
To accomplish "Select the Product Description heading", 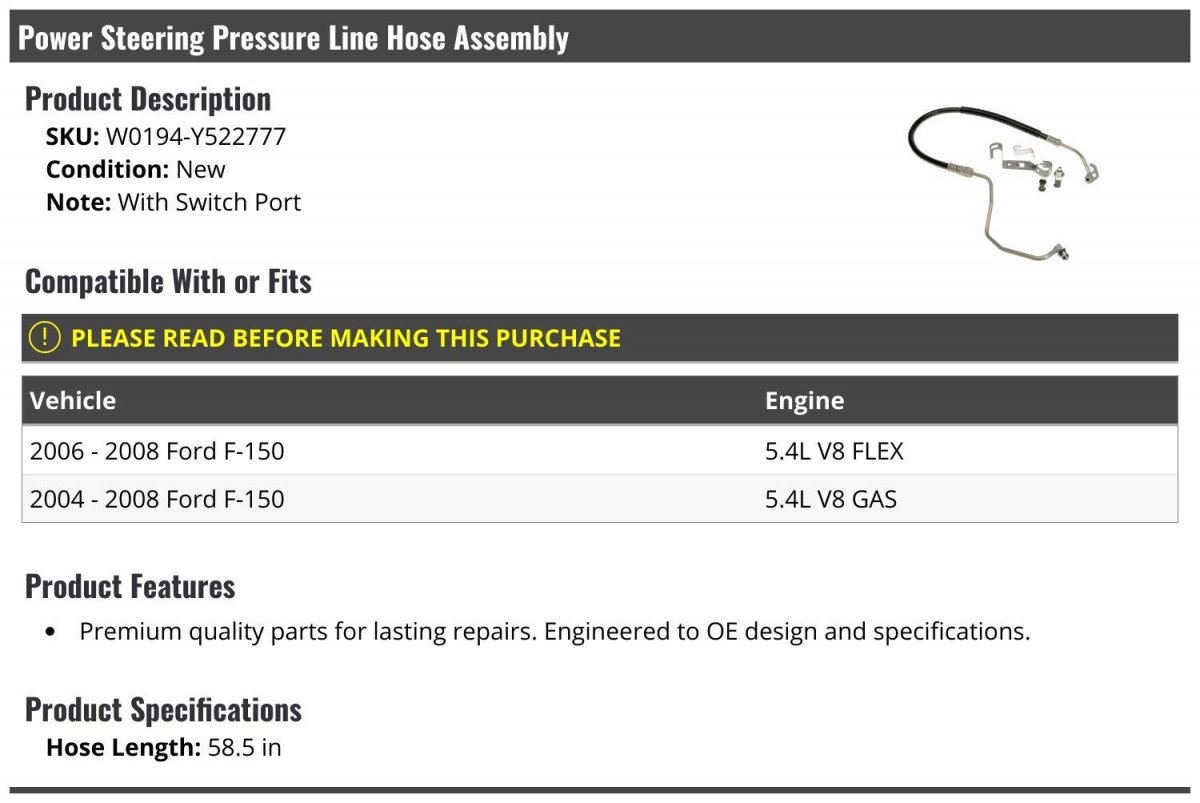I will [148, 99].
